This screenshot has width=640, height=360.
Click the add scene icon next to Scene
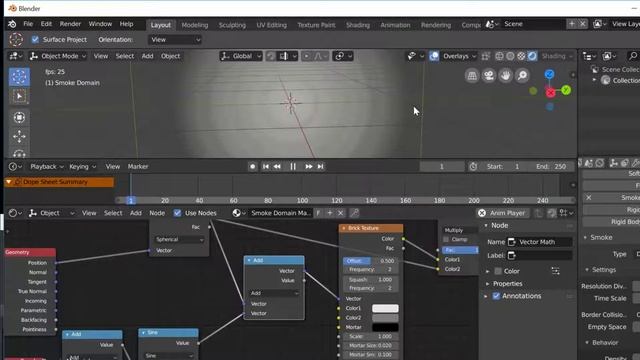(571, 24)
